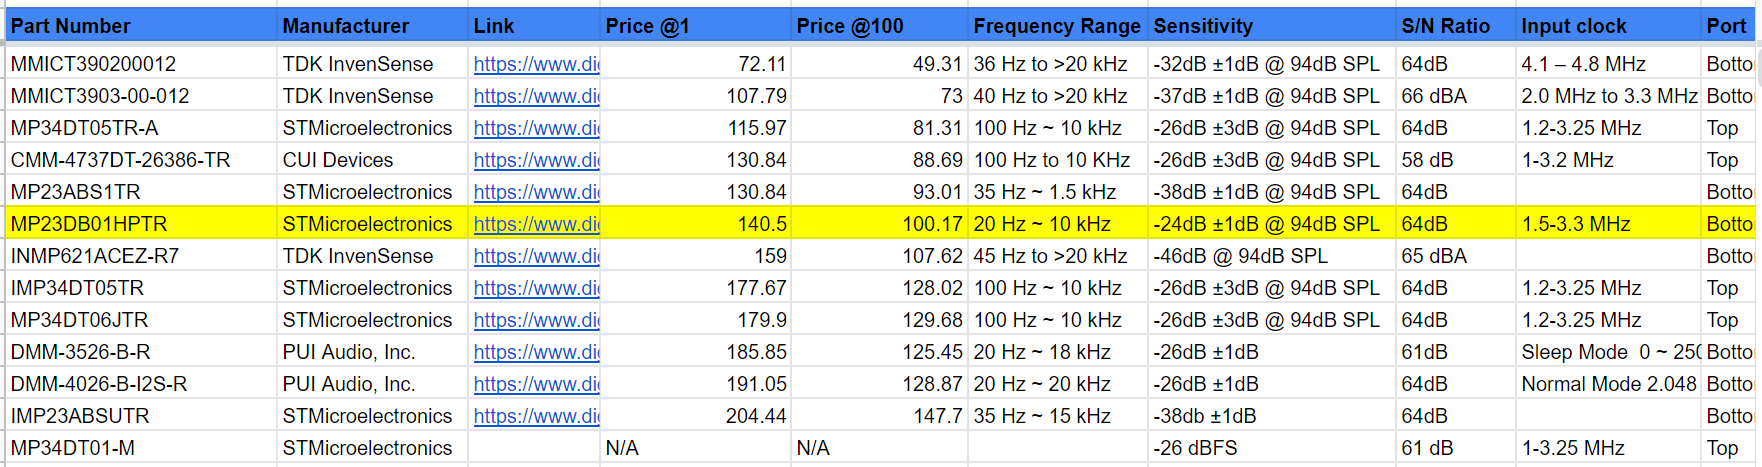Select PUI Audio cell in DMM-3526-B-R row

(x=372, y=352)
